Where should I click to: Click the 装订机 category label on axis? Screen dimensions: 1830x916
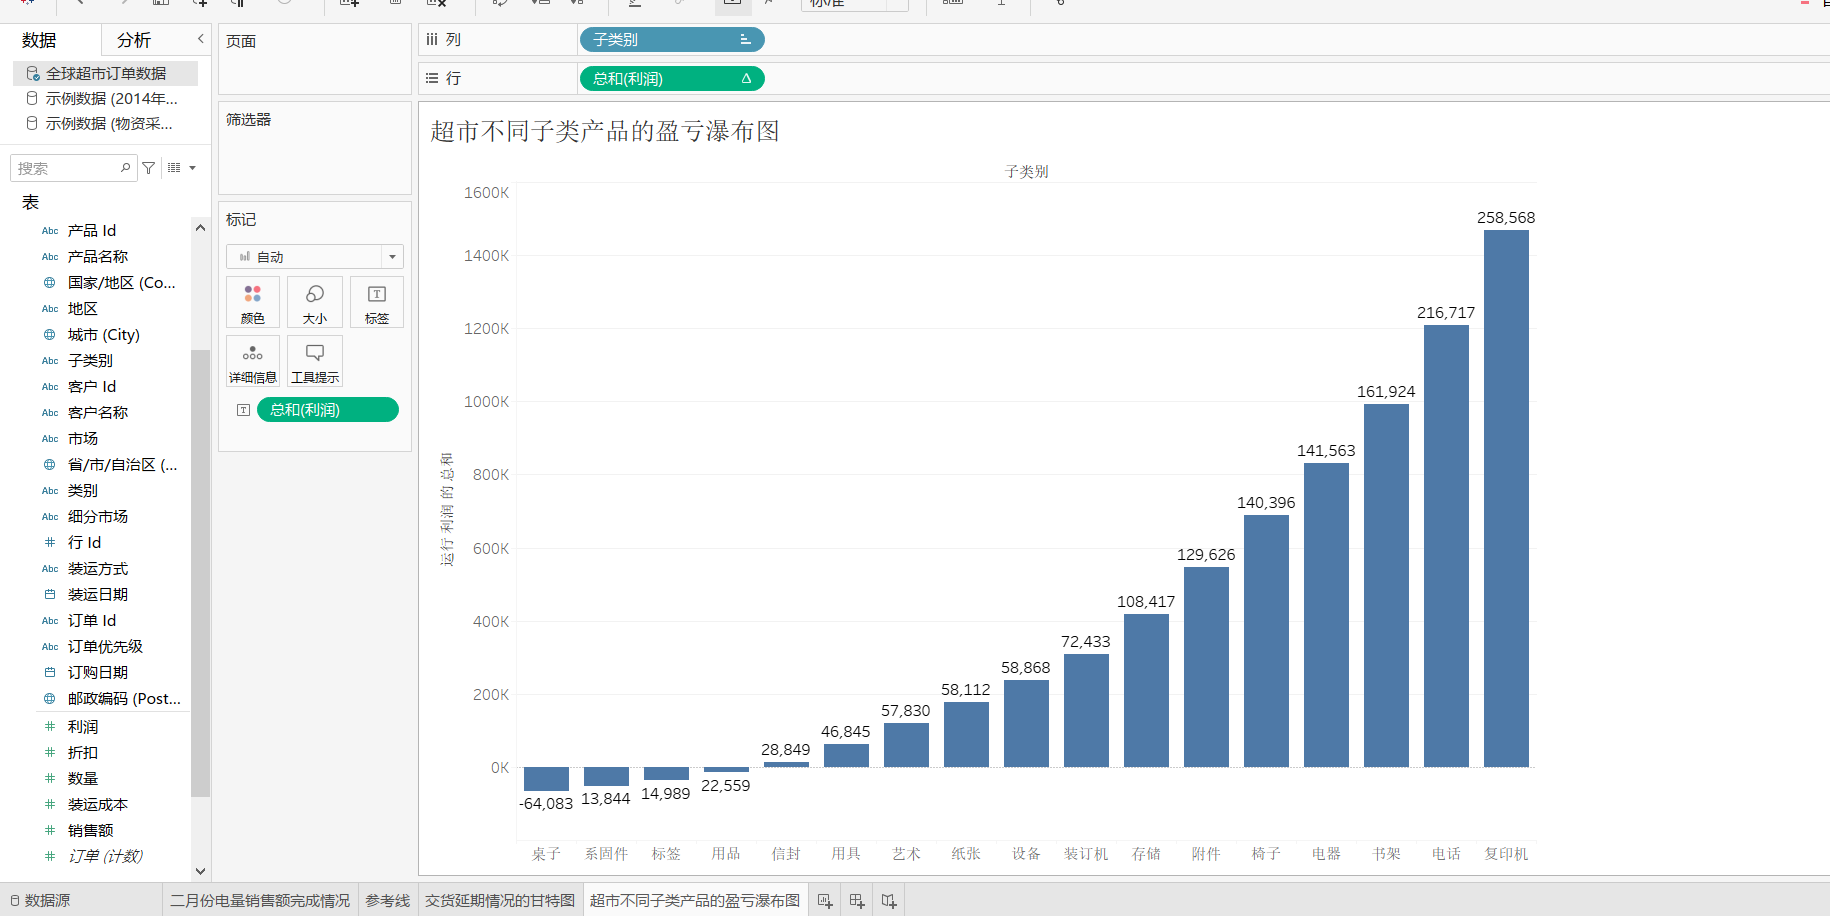pyautogui.click(x=1086, y=854)
